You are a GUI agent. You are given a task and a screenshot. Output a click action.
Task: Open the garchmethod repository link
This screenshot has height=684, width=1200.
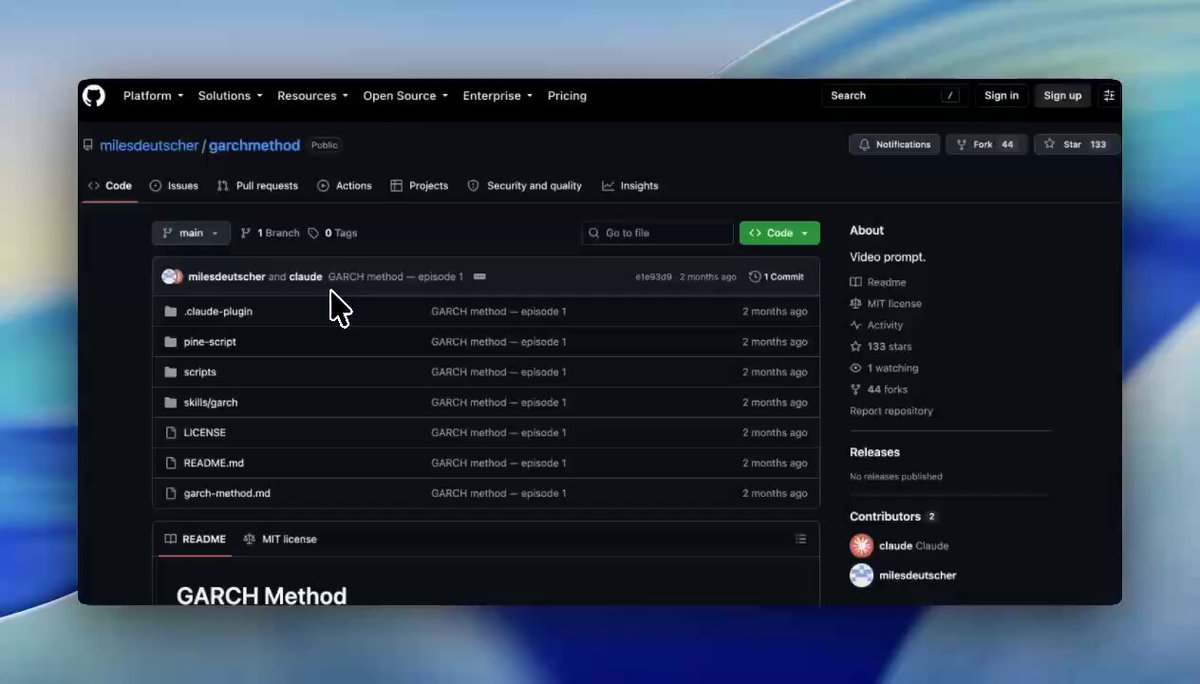254,145
